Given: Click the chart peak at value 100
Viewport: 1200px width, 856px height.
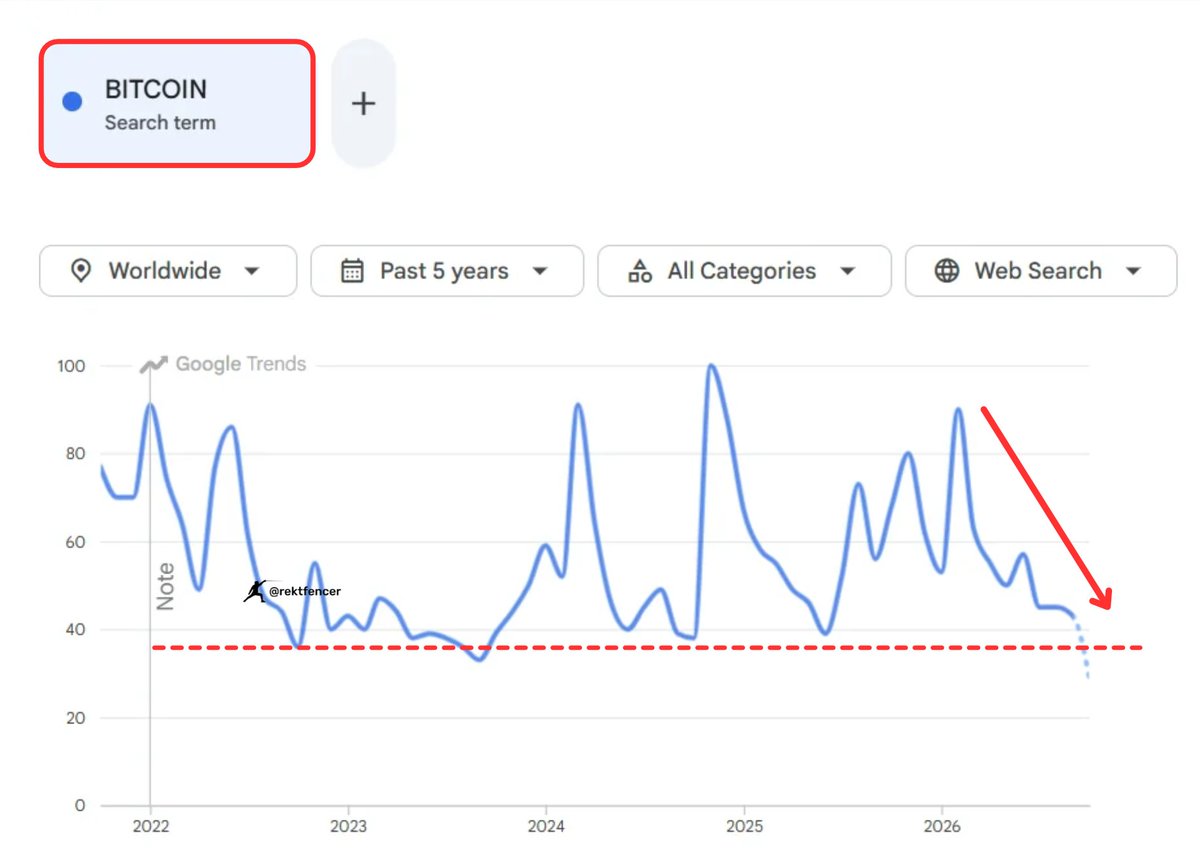Looking at the screenshot, I should pyautogui.click(x=711, y=366).
